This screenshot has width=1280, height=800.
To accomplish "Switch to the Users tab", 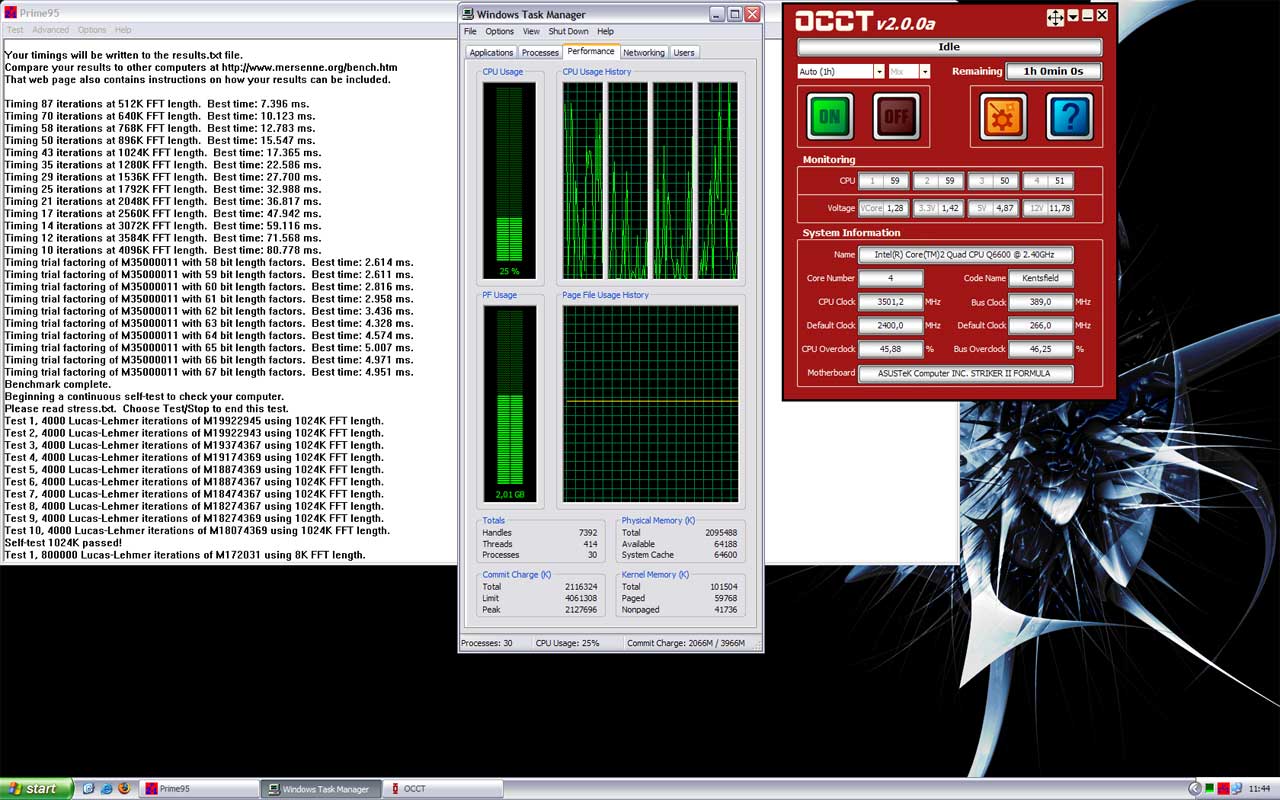I will (x=684, y=53).
